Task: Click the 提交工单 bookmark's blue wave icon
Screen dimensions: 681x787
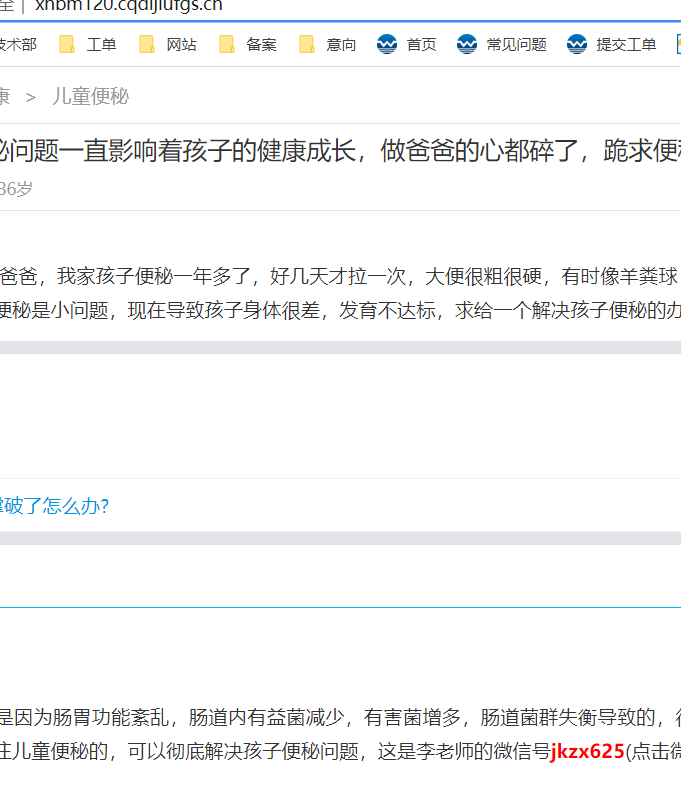Action: click(x=577, y=44)
